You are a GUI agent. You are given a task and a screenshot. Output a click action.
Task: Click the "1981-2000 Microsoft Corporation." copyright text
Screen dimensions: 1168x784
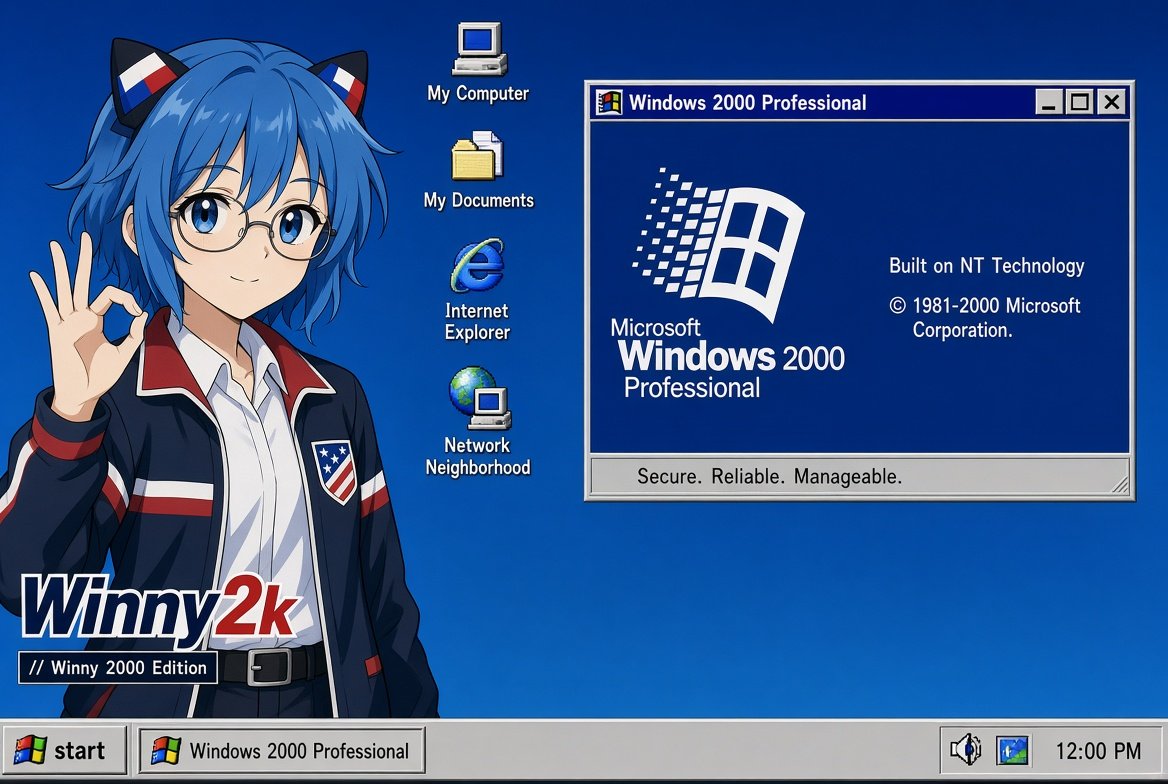tap(985, 317)
